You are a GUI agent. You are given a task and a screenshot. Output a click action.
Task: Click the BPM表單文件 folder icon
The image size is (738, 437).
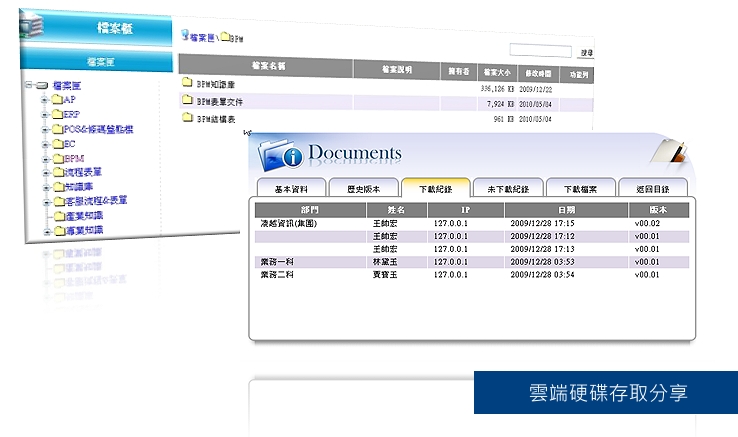coord(186,102)
